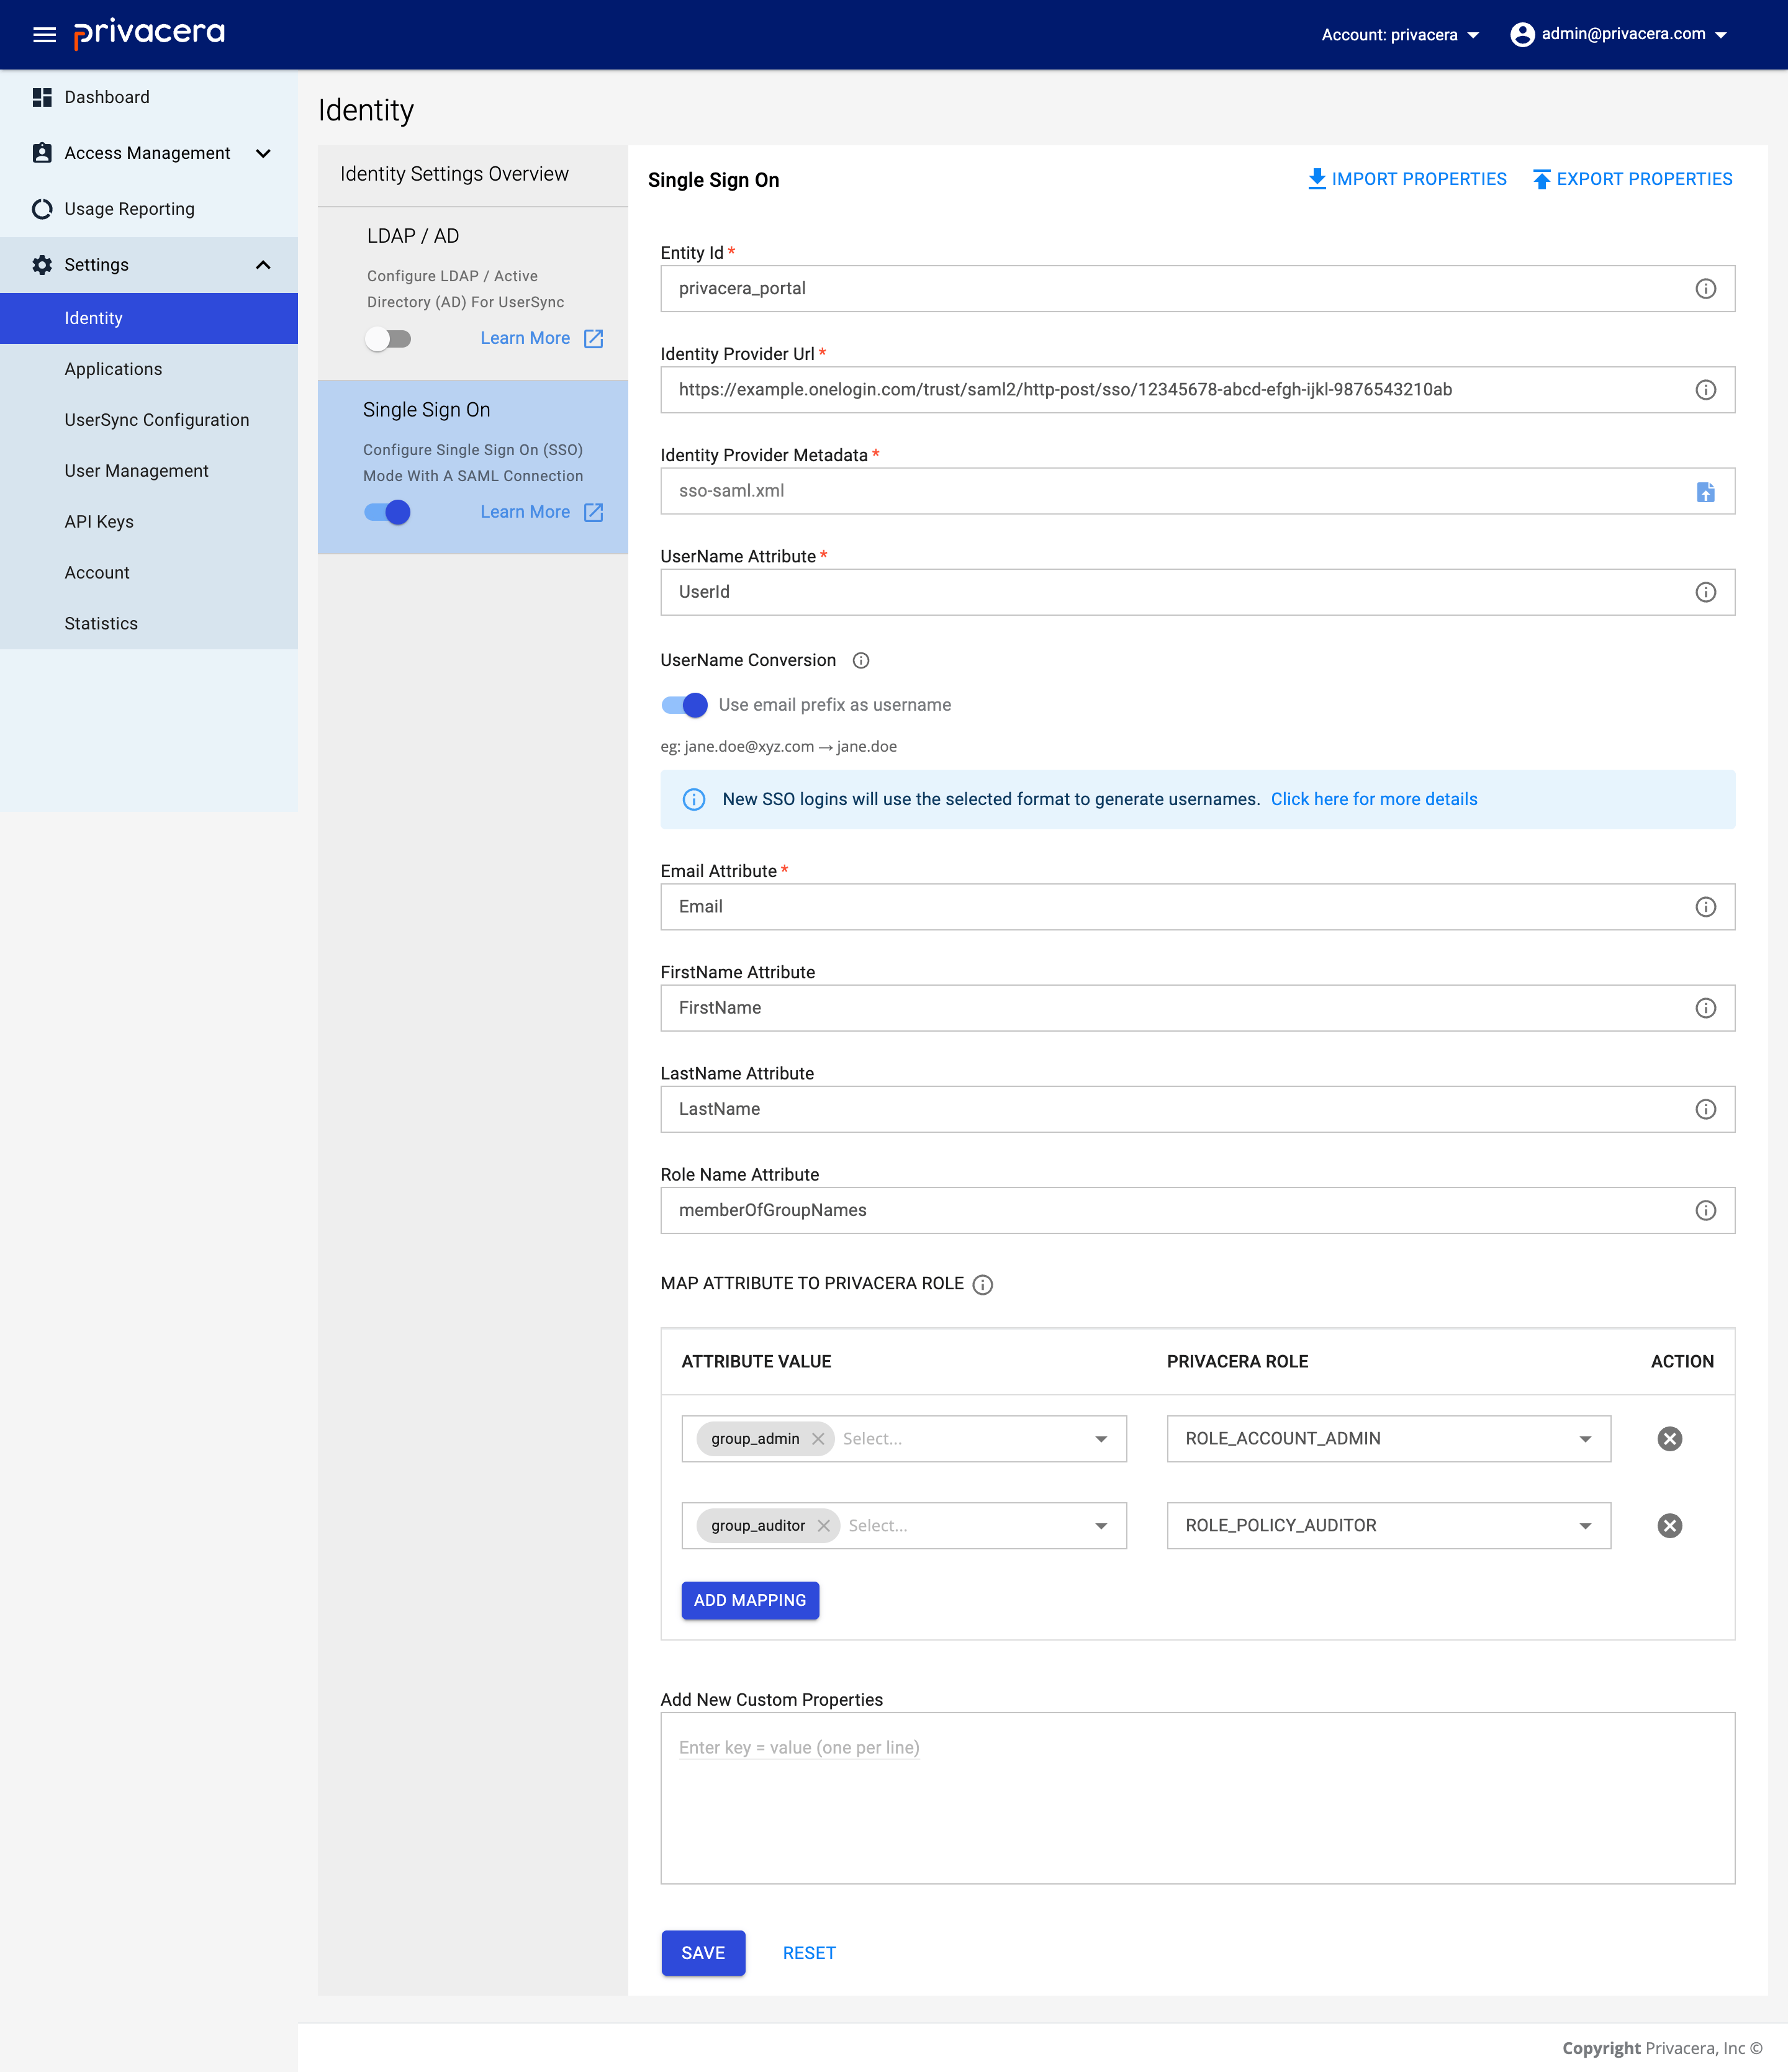This screenshot has width=1788, height=2072.
Task: Click IMPORT PROPERTIES
Action: [1406, 179]
